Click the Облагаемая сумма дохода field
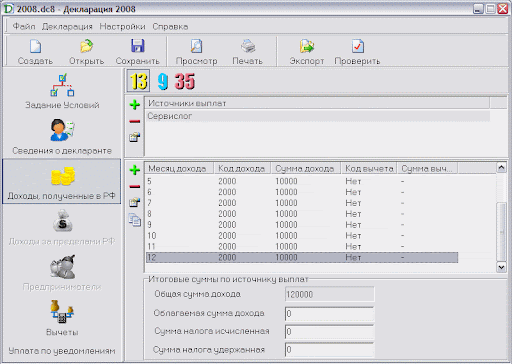Viewport: 512px width, 364px height. tap(329, 314)
